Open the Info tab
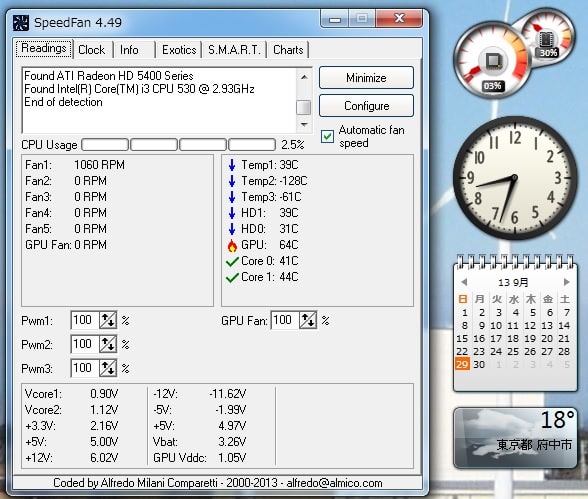The image size is (588, 499). click(x=129, y=50)
